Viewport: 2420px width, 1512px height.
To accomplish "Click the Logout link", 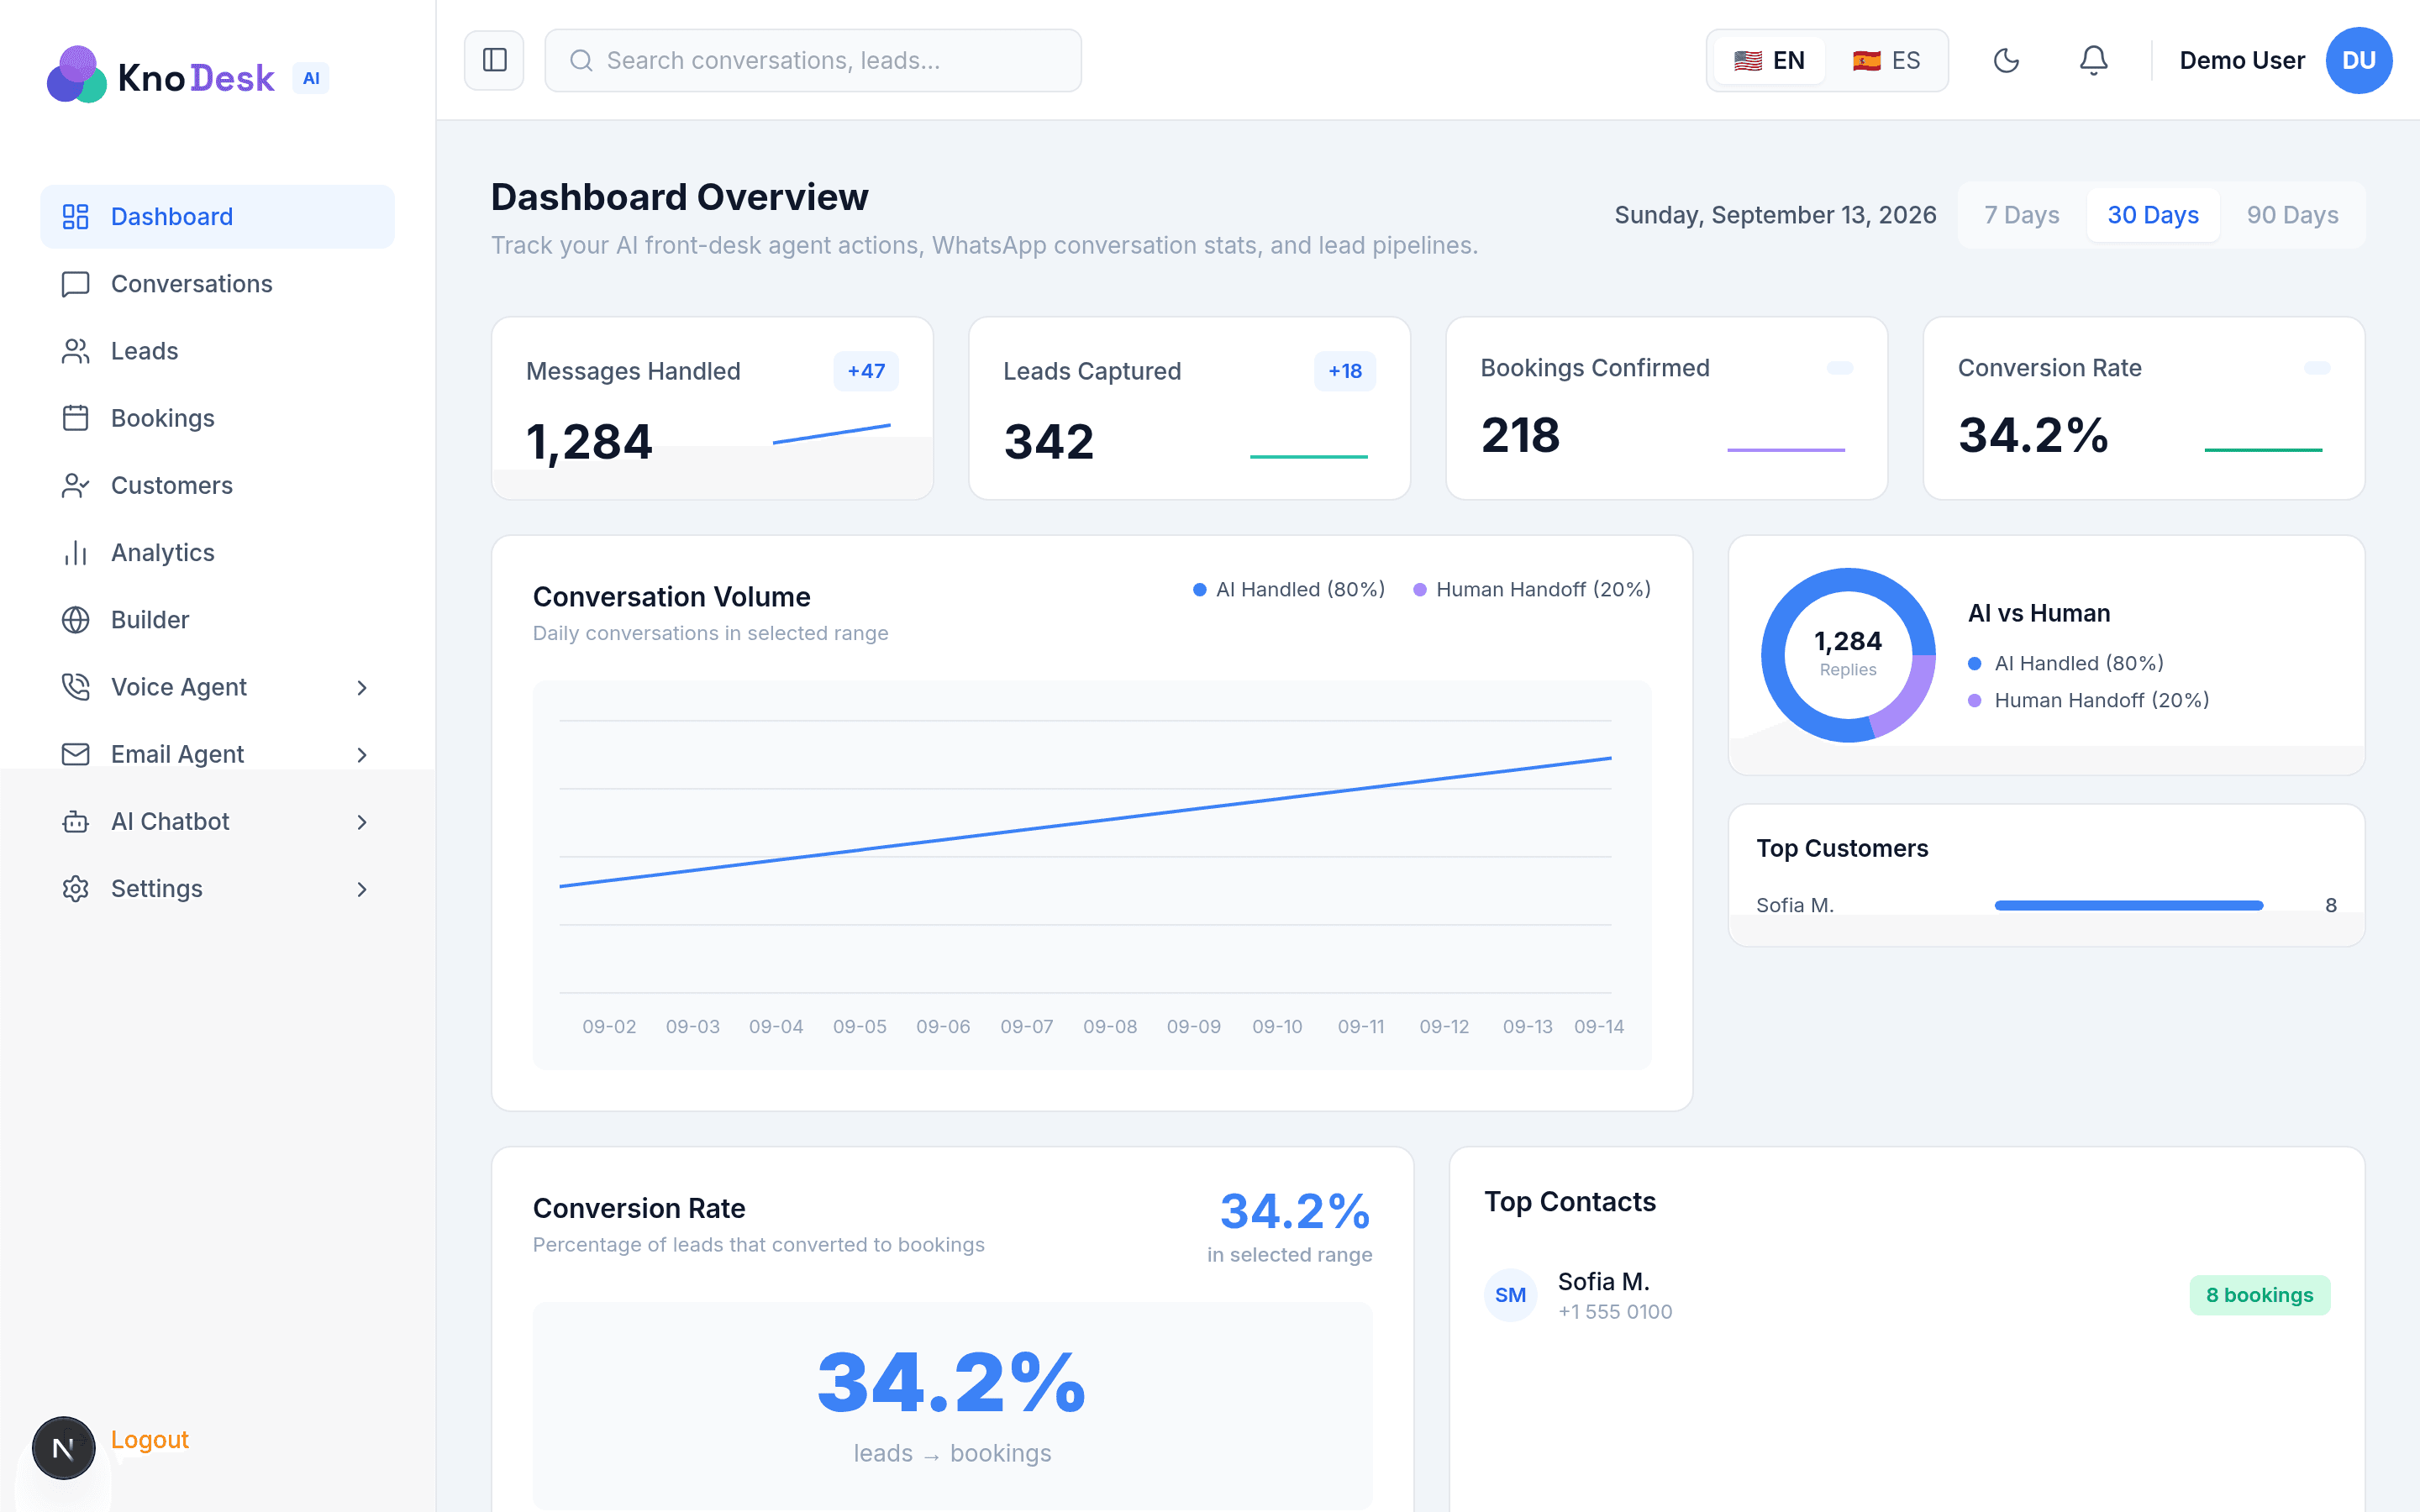I will point(149,1439).
